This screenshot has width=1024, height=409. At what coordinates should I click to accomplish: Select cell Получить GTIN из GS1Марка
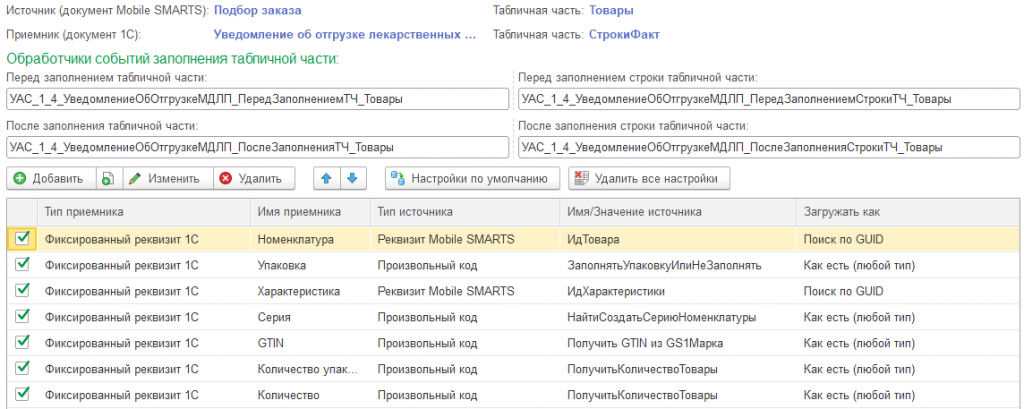(x=678, y=342)
